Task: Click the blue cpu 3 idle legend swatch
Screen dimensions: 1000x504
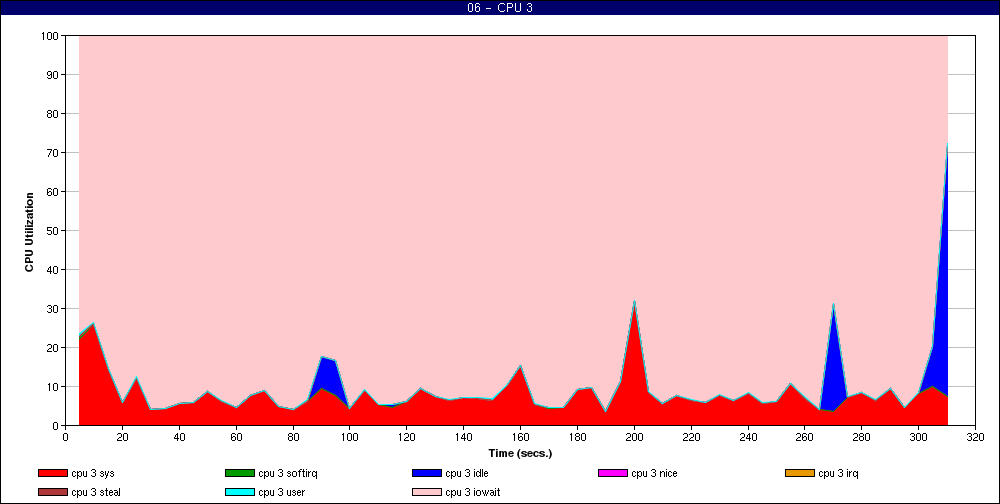Action: coord(427,473)
